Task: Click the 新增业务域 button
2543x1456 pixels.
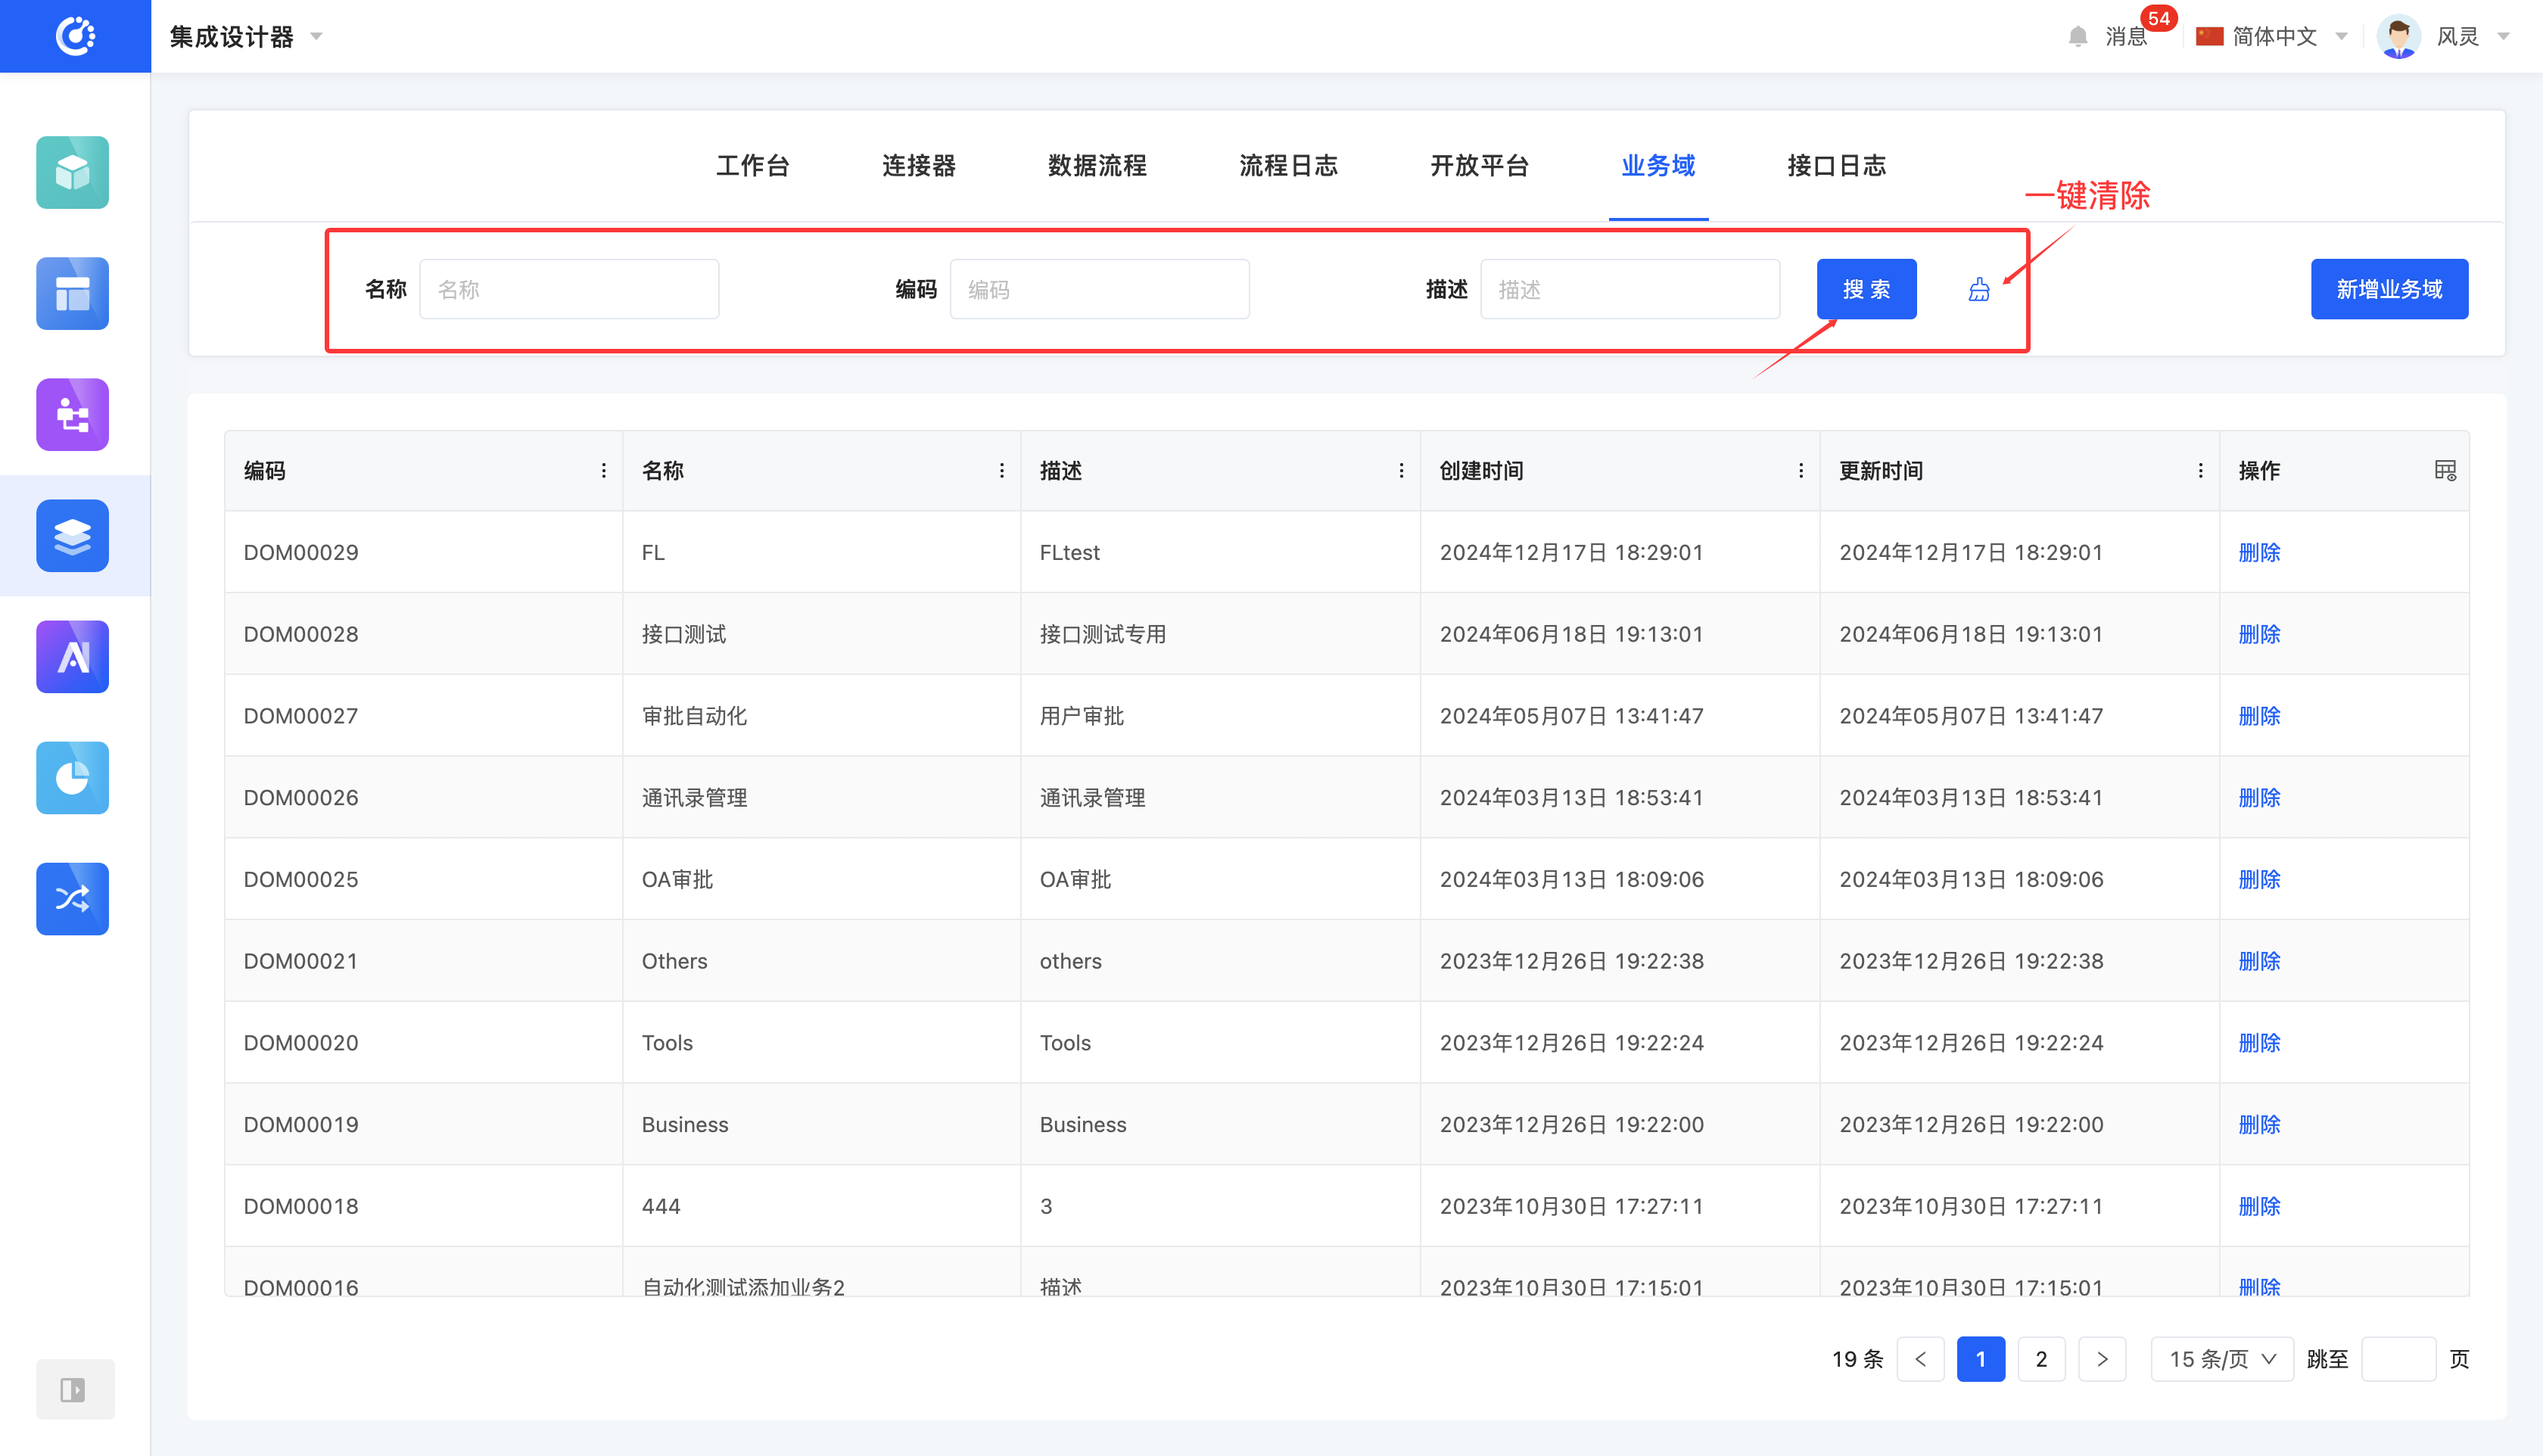Action: coord(2388,289)
